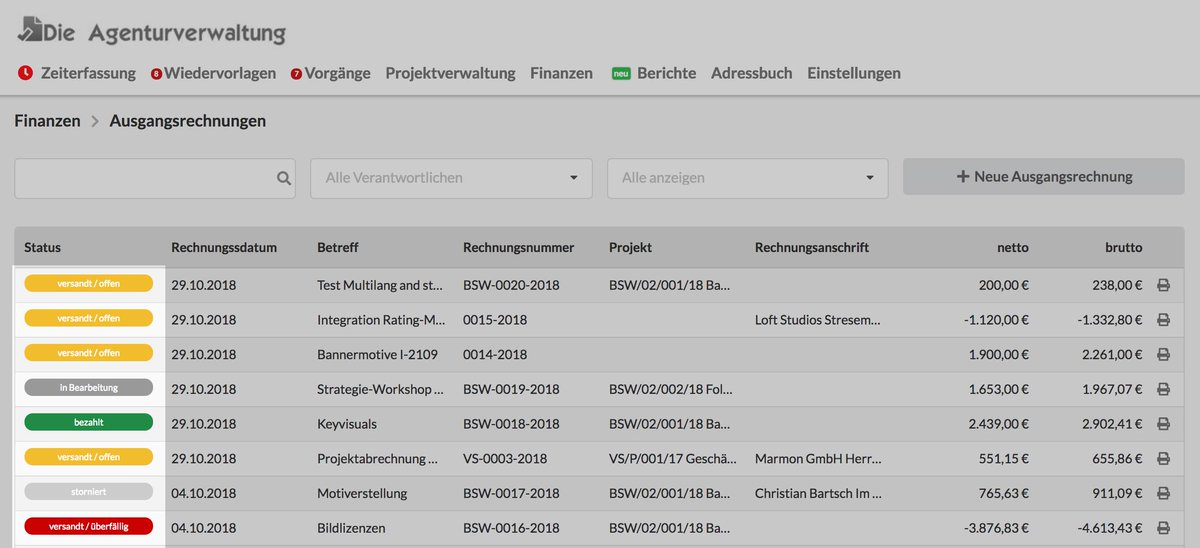Open the Alle Verantwortlichen dropdown

(451, 178)
